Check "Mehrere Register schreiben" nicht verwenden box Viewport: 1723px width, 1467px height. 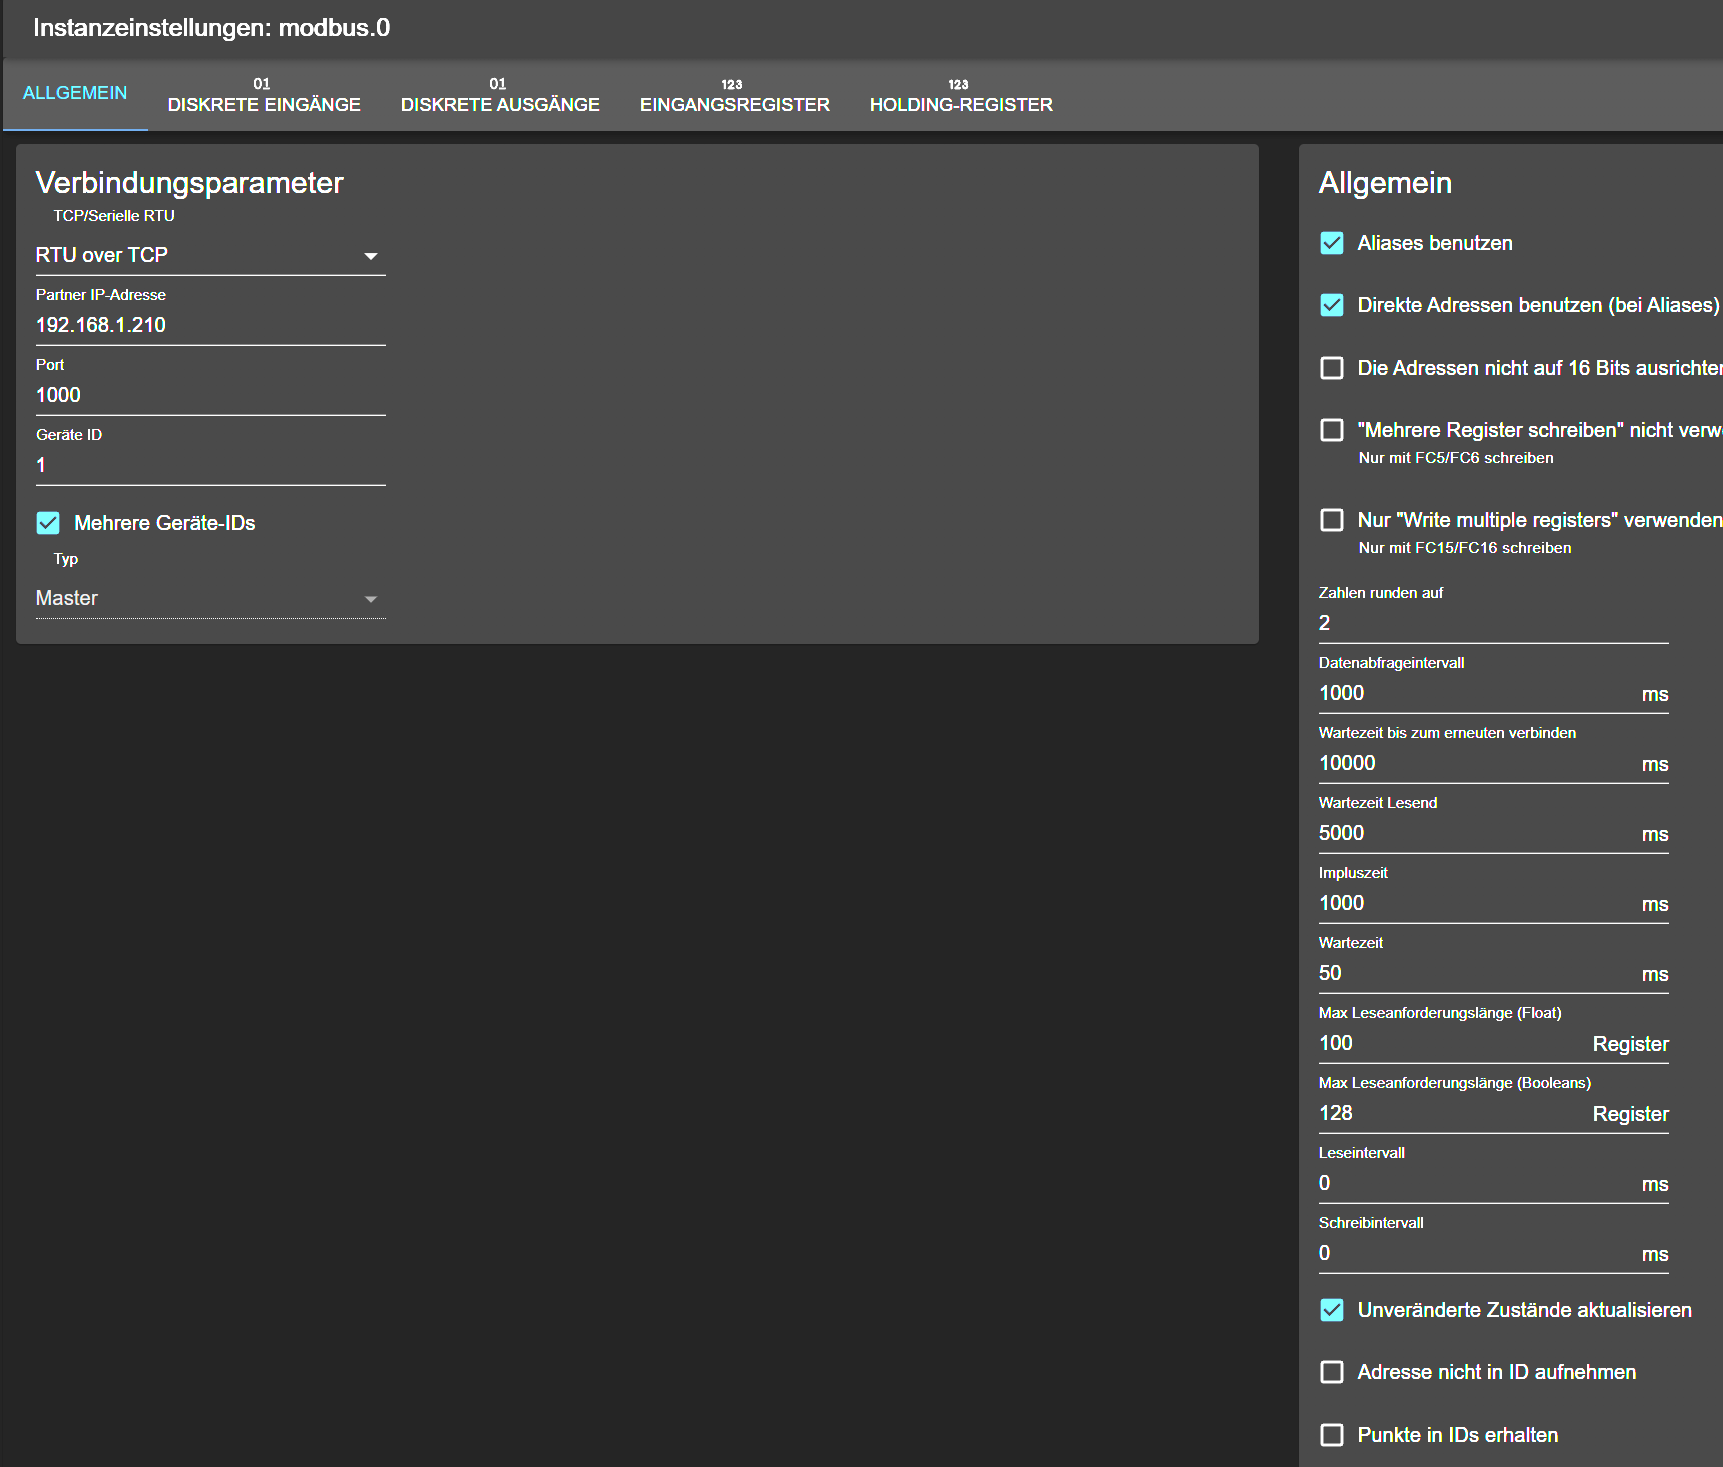click(1332, 430)
